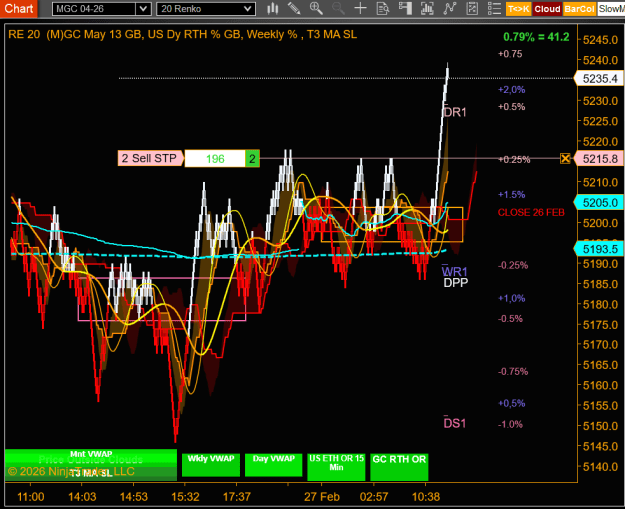This screenshot has height=509, width=625.
Task: Click the -0.75% level label
Action: 513,371
